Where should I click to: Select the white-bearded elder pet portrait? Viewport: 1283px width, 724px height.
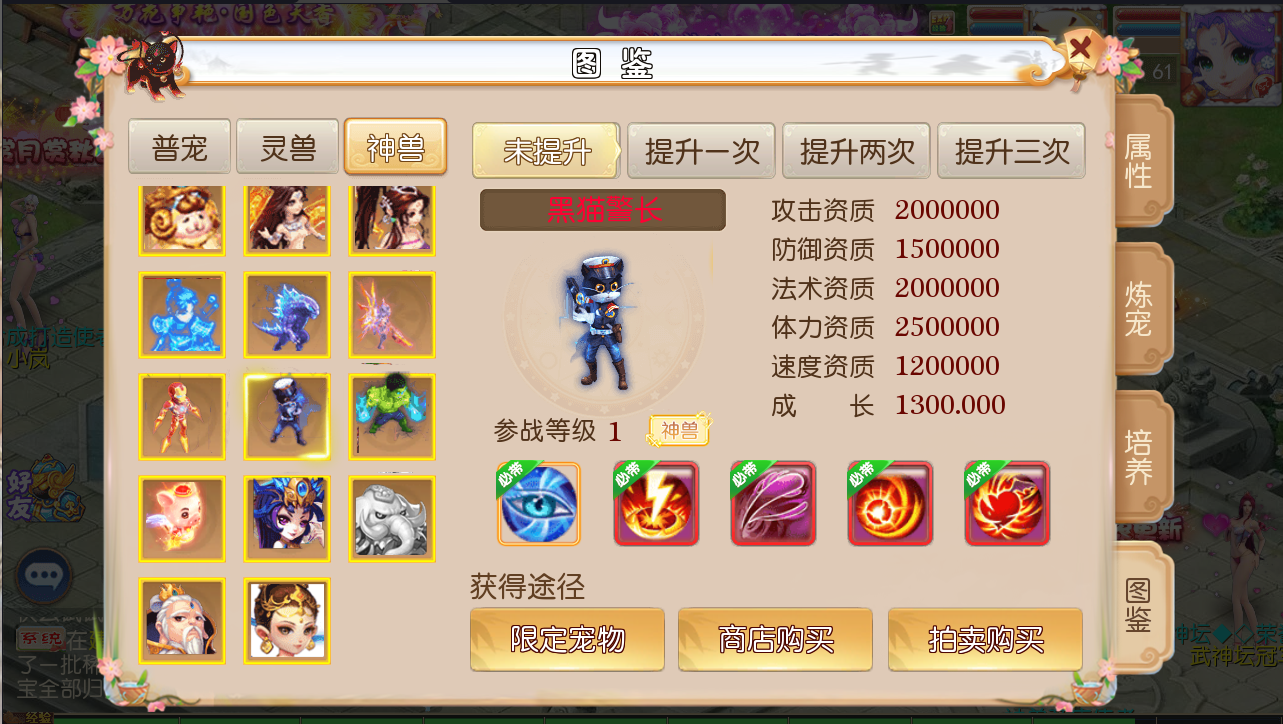coord(182,621)
